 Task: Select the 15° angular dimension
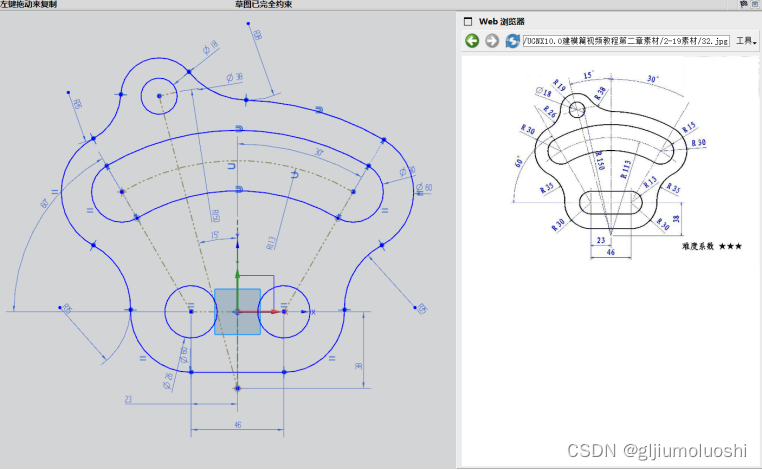coord(215,235)
